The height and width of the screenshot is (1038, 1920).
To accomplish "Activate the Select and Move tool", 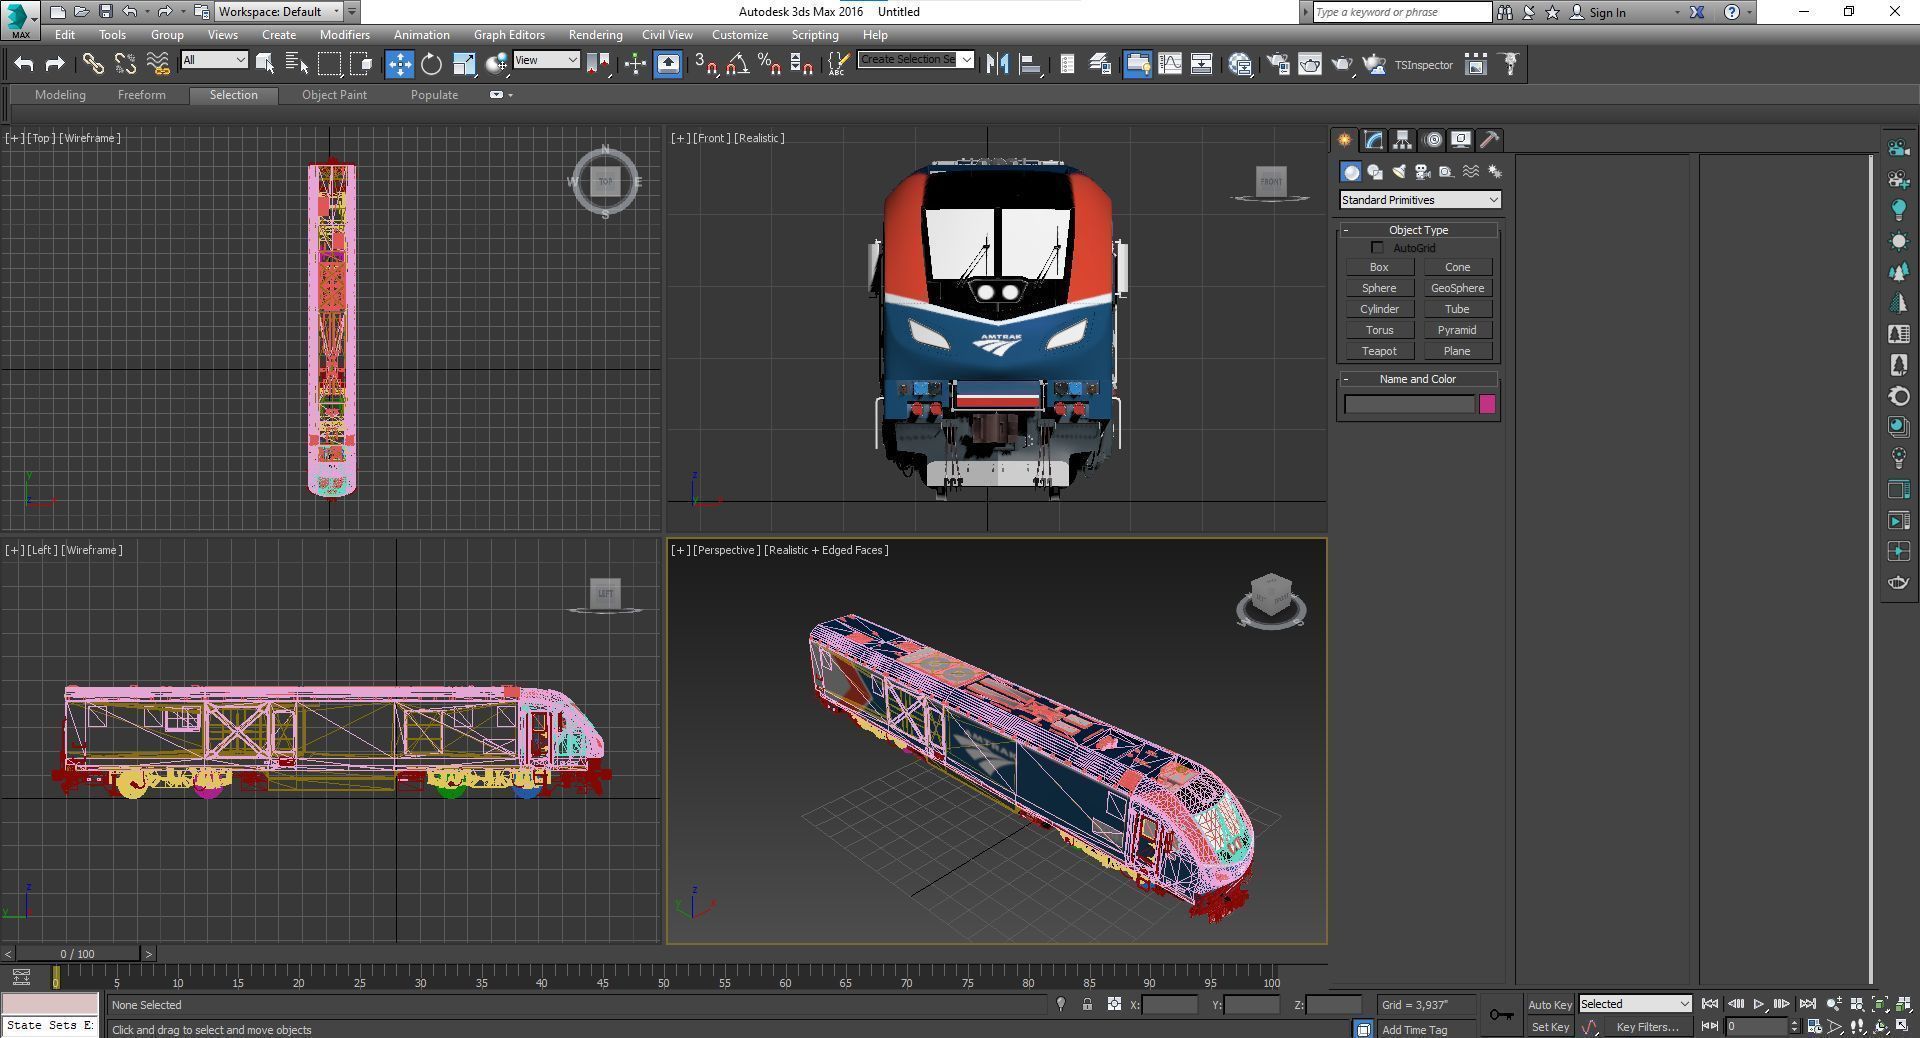I will click(399, 64).
